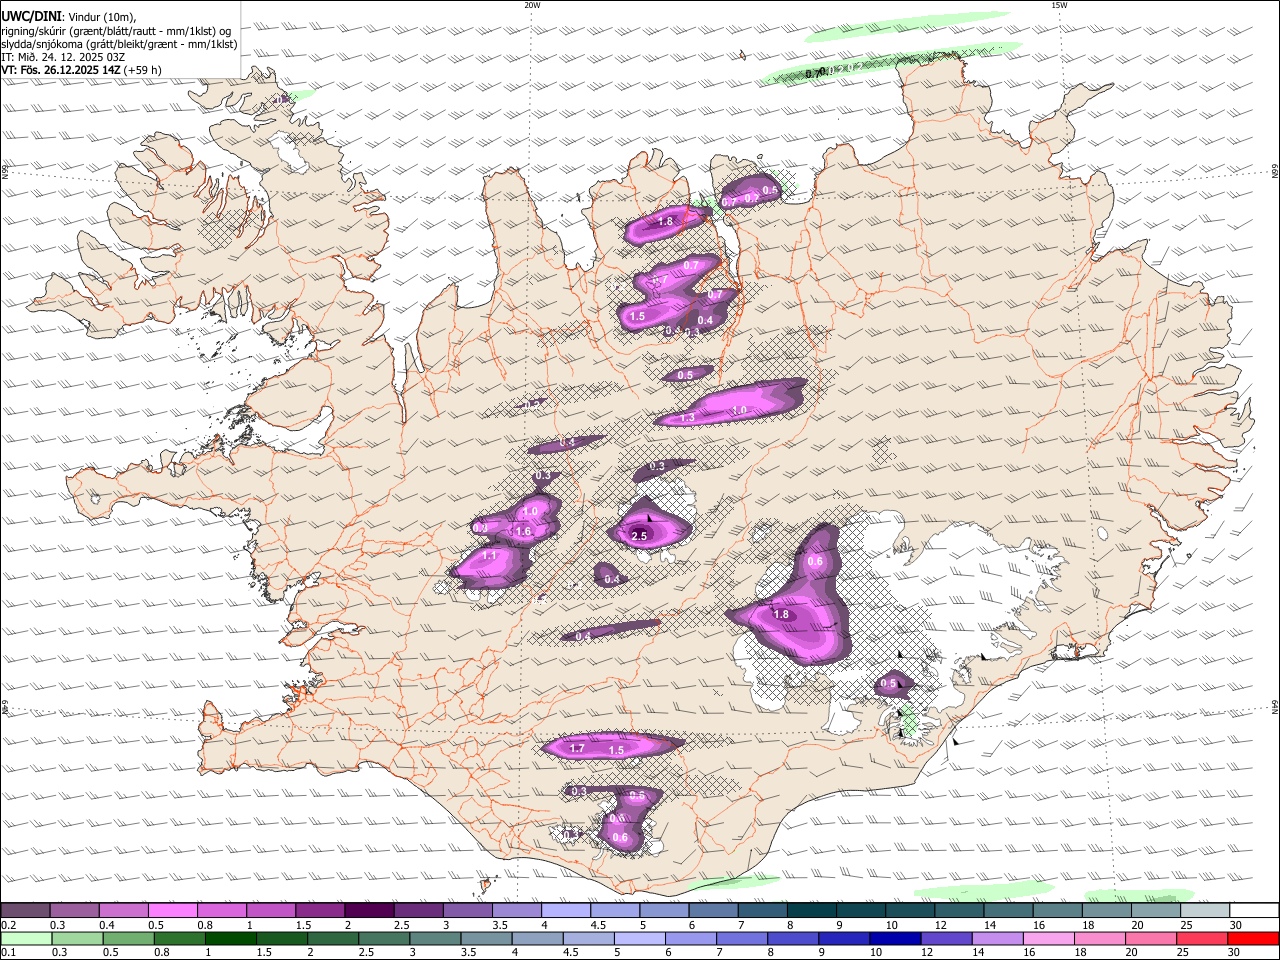Click the 0.1 label on the lower rain scale
This screenshot has height=960, width=1280.
point(9,953)
